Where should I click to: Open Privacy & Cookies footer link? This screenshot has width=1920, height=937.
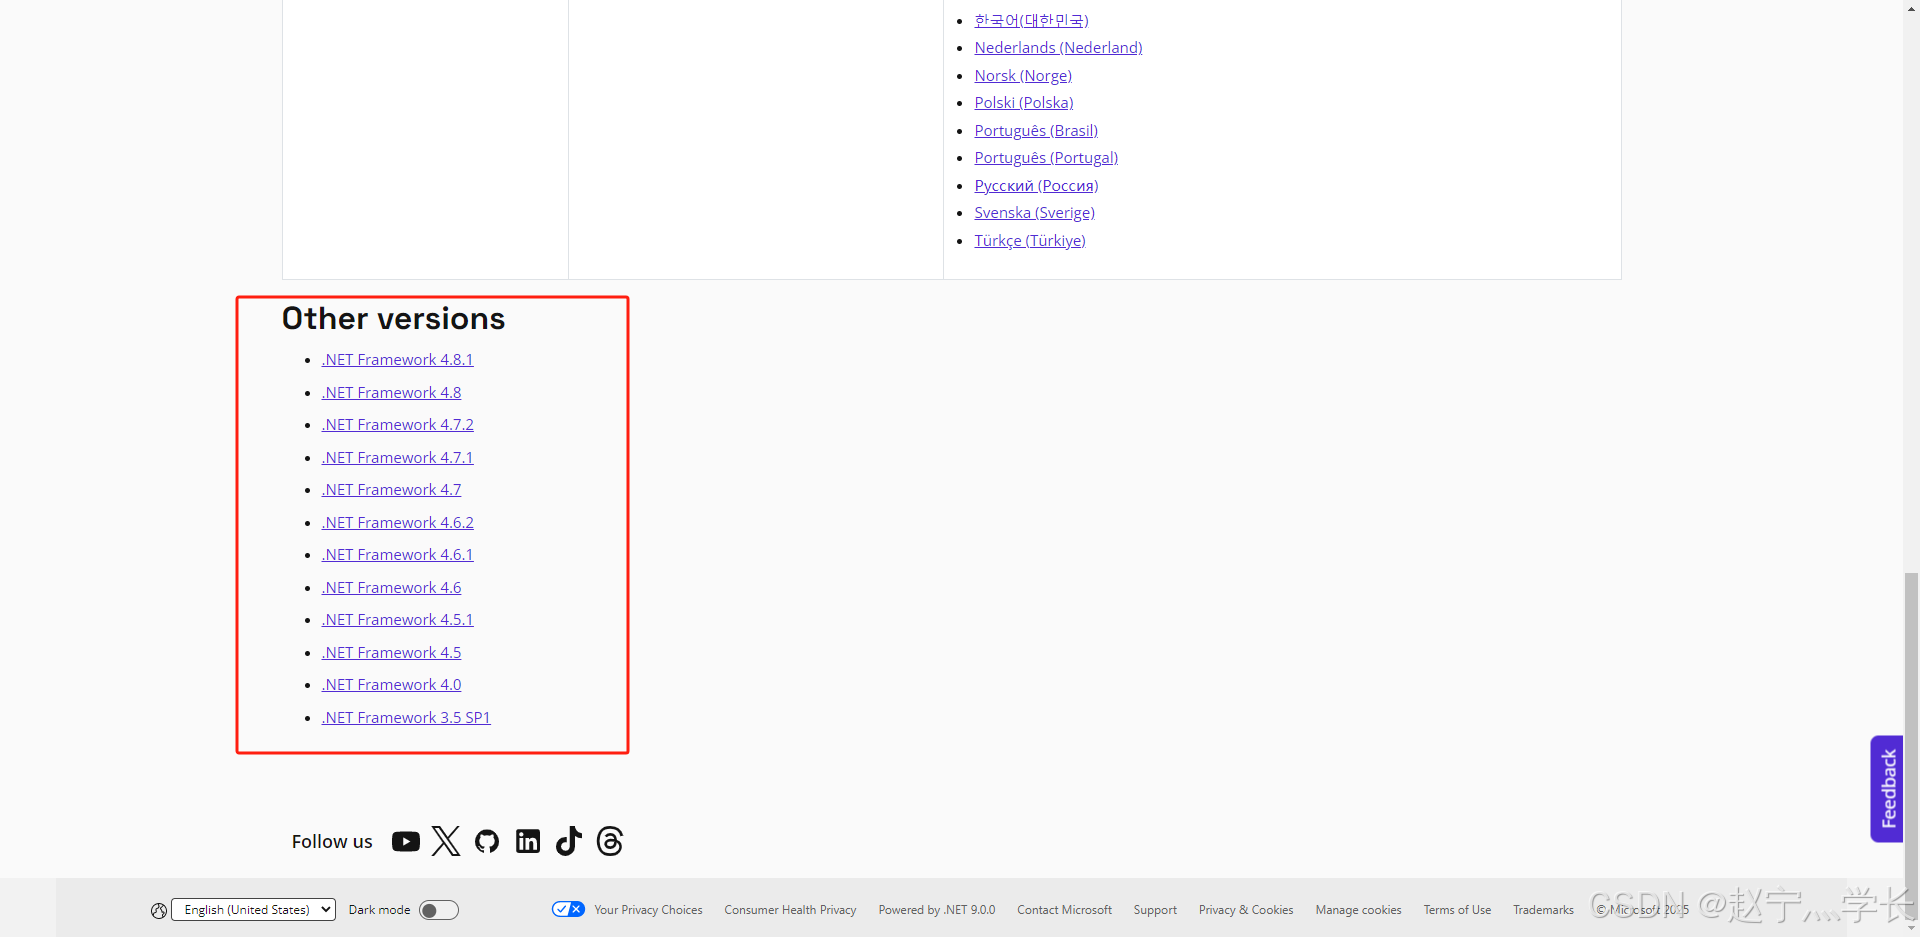pos(1246,910)
